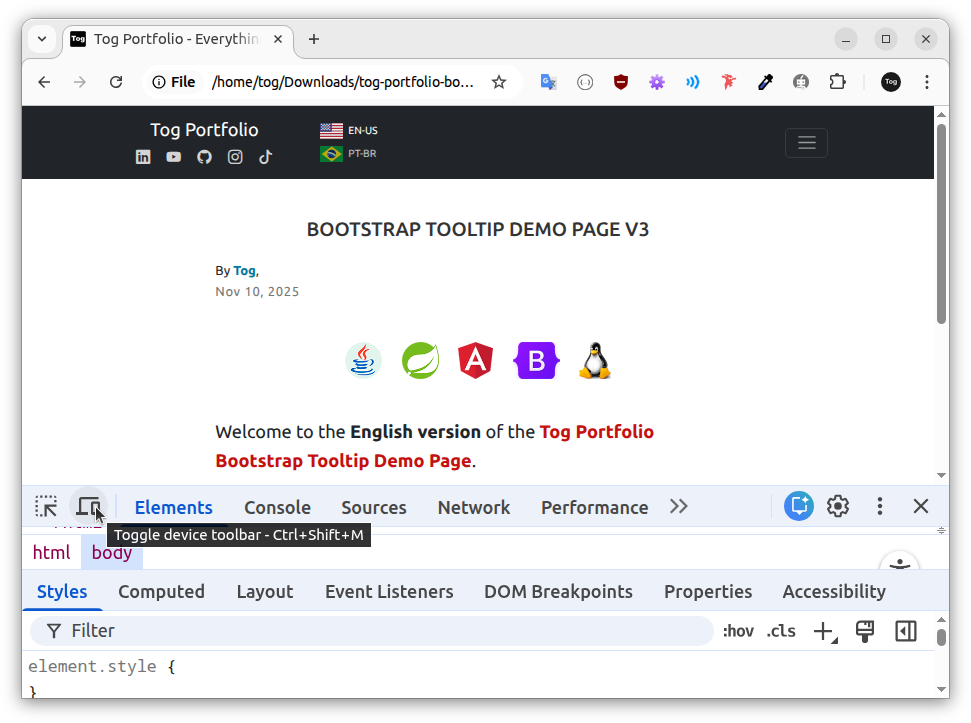
Task: Open the tab search dropdown arrow
Action: [42, 39]
